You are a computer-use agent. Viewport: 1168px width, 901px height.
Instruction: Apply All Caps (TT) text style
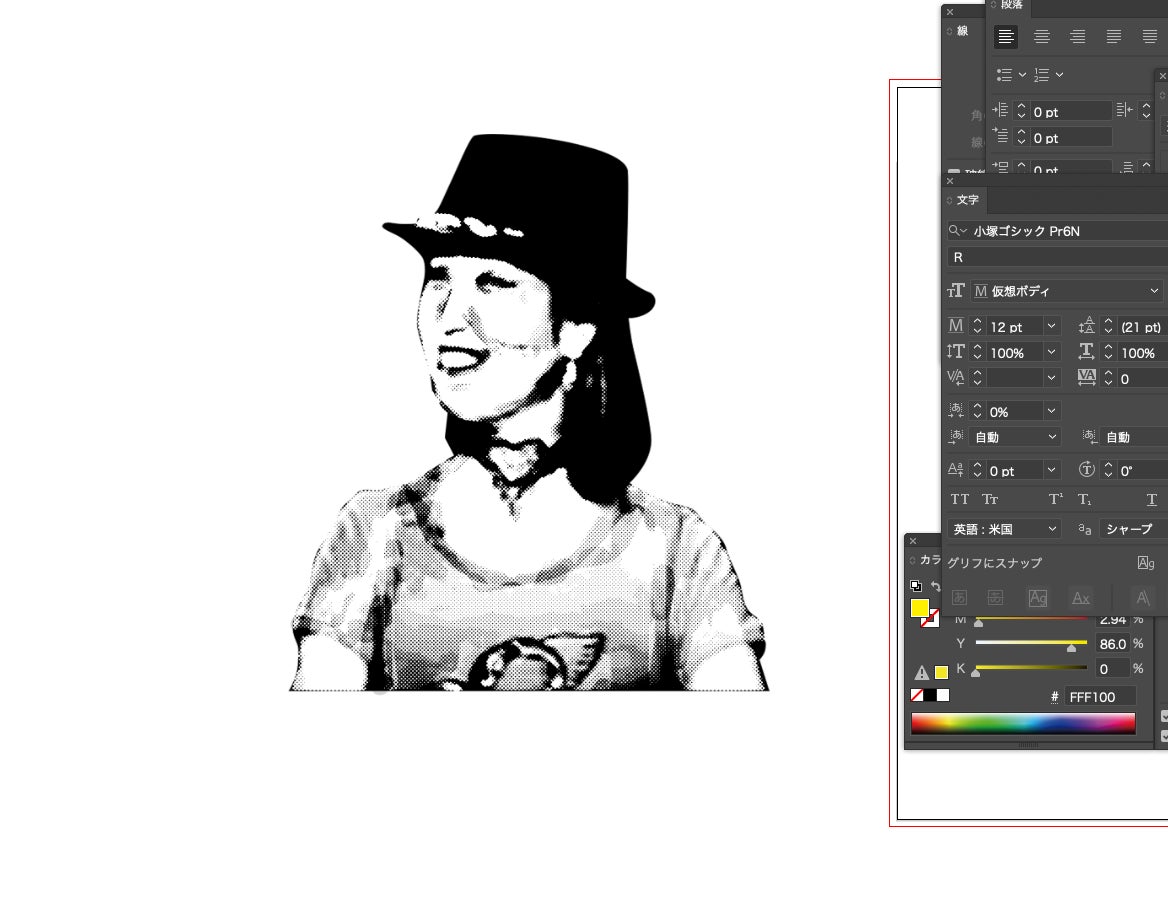[x=960, y=500]
